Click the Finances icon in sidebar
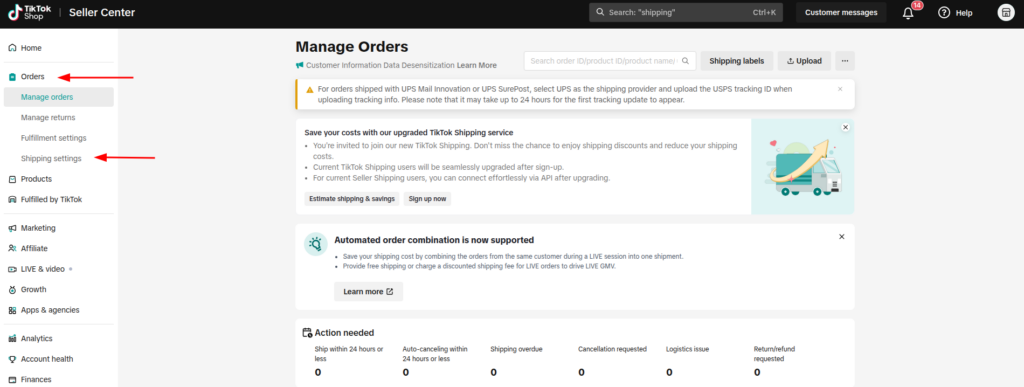1024x387 pixels. tap(12, 380)
